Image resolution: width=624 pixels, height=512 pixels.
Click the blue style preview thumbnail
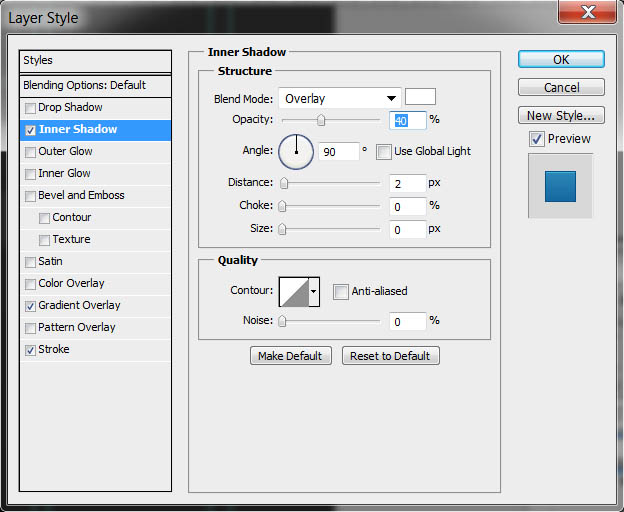point(560,187)
